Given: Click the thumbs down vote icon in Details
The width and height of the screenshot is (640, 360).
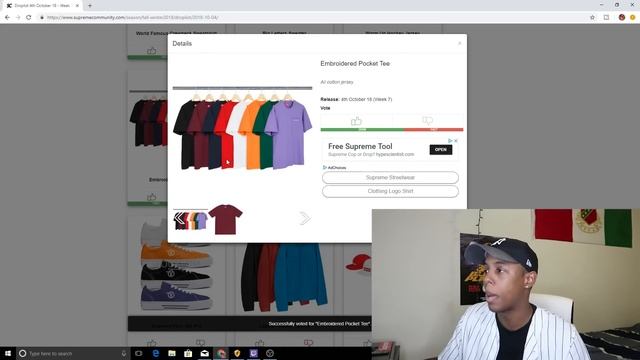Looking at the screenshot, I should 427,120.
